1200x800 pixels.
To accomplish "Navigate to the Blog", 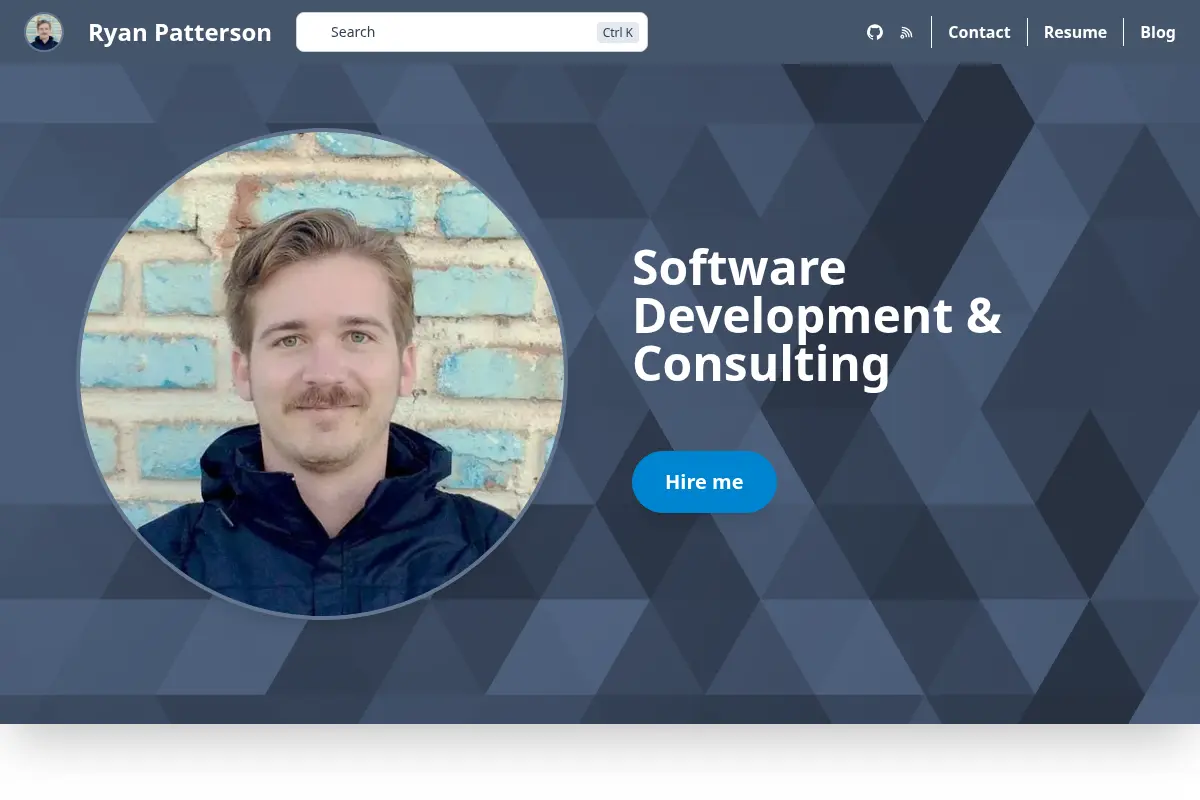I will click(x=1158, y=32).
